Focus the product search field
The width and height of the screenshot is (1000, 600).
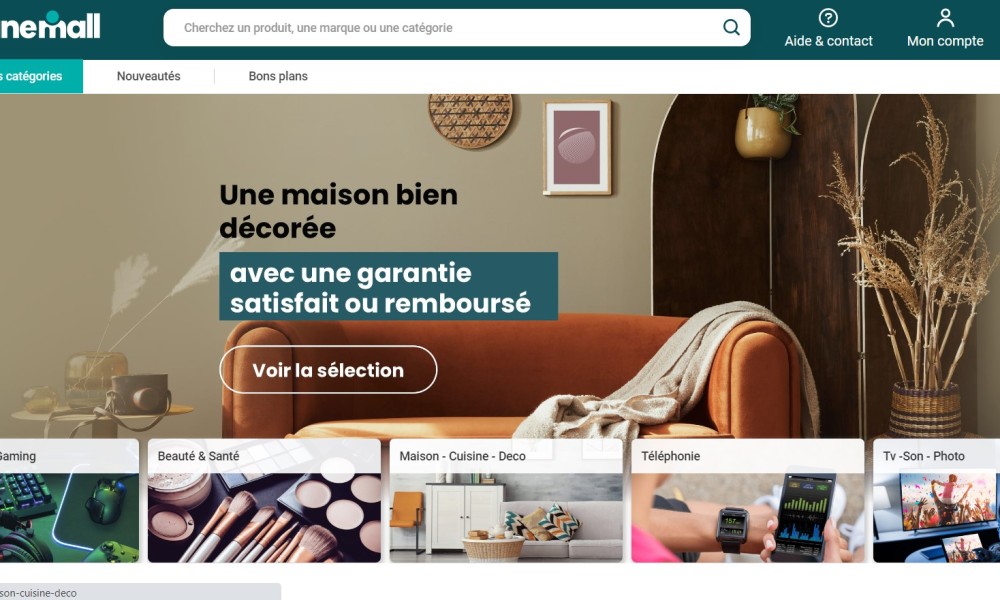(x=457, y=27)
